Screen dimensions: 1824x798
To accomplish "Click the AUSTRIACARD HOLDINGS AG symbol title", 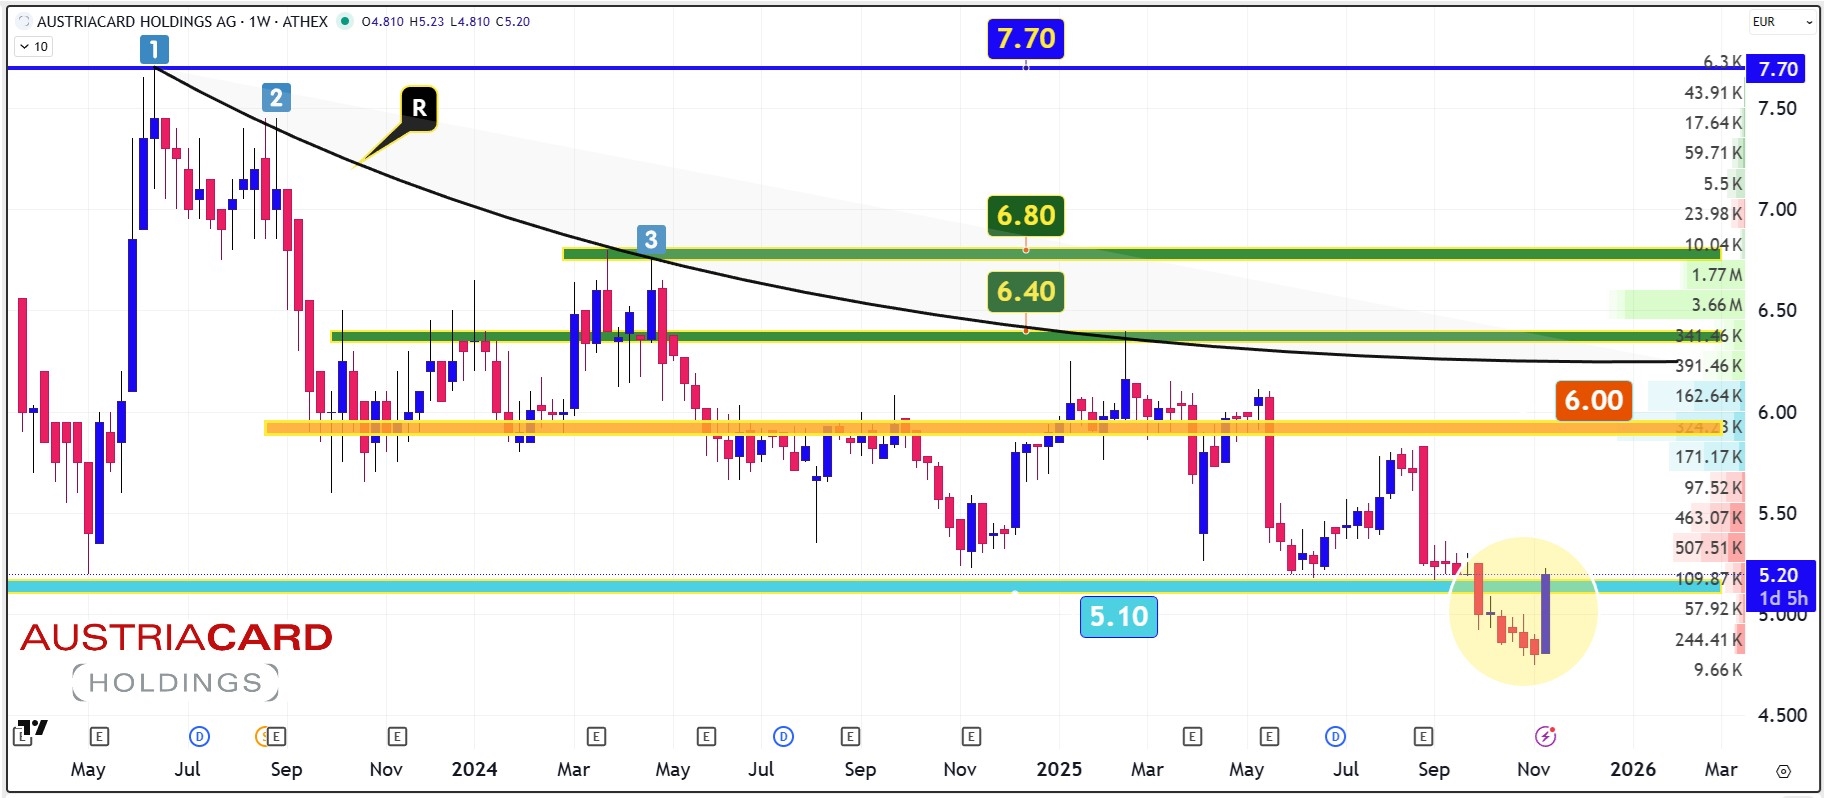I will tap(182, 21).
